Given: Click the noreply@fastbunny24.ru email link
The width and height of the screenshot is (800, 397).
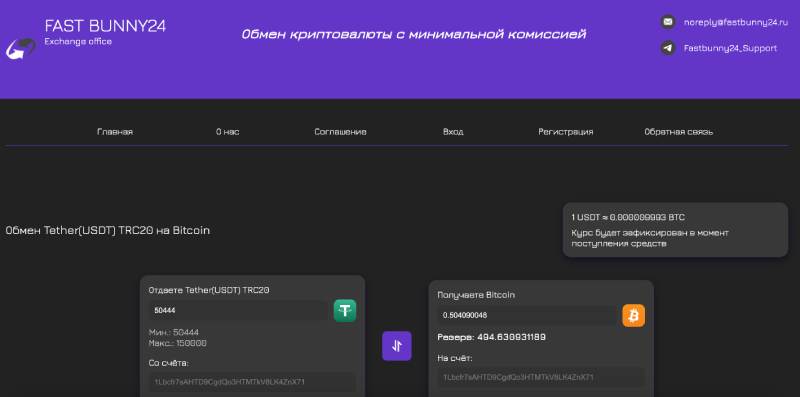Looking at the screenshot, I should pyautogui.click(x=736, y=22).
